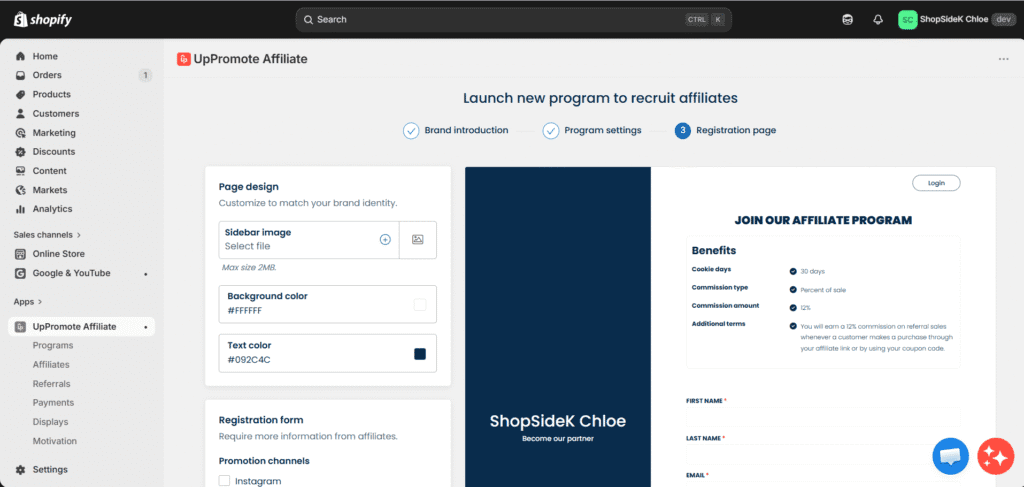
Task: Open the three-dot app menu
Action: tap(1004, 59)
